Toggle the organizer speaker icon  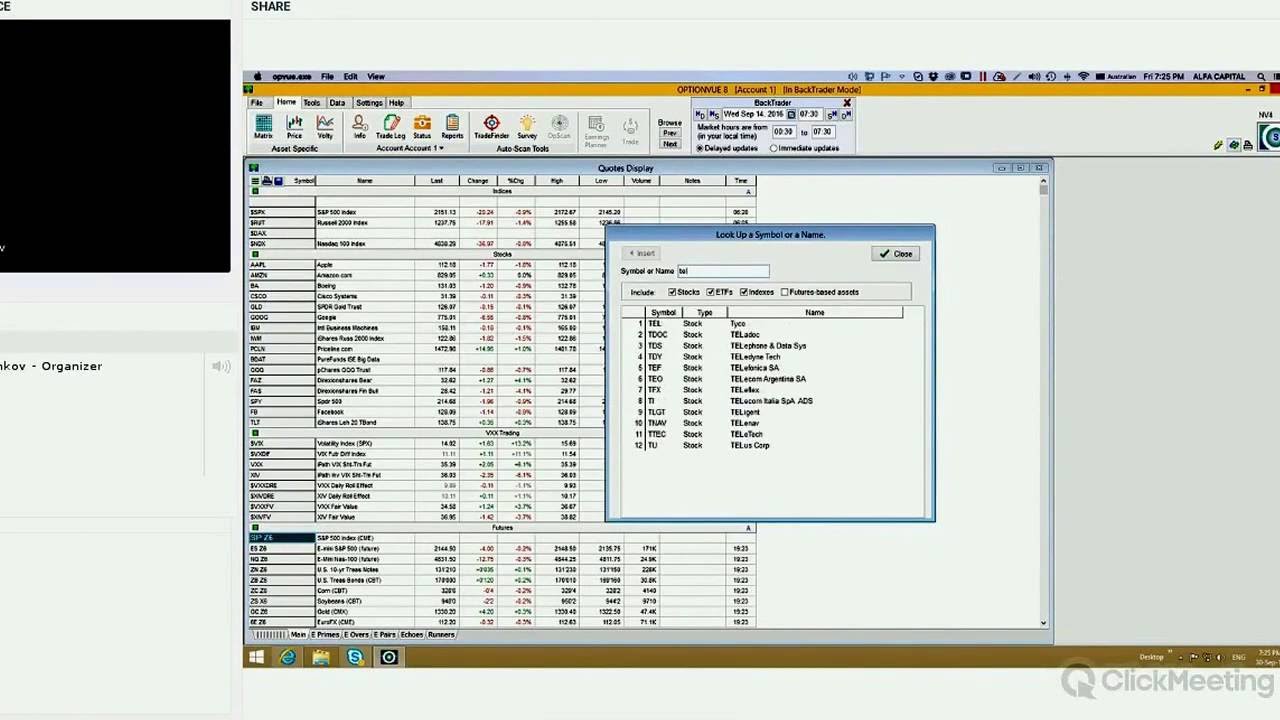coord(221,366)
